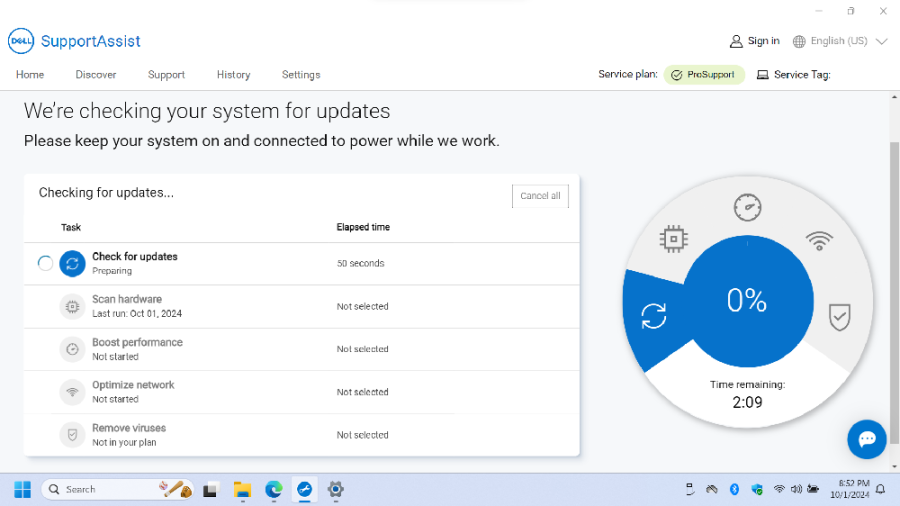Click the 'Not in your plan' text

124,442
